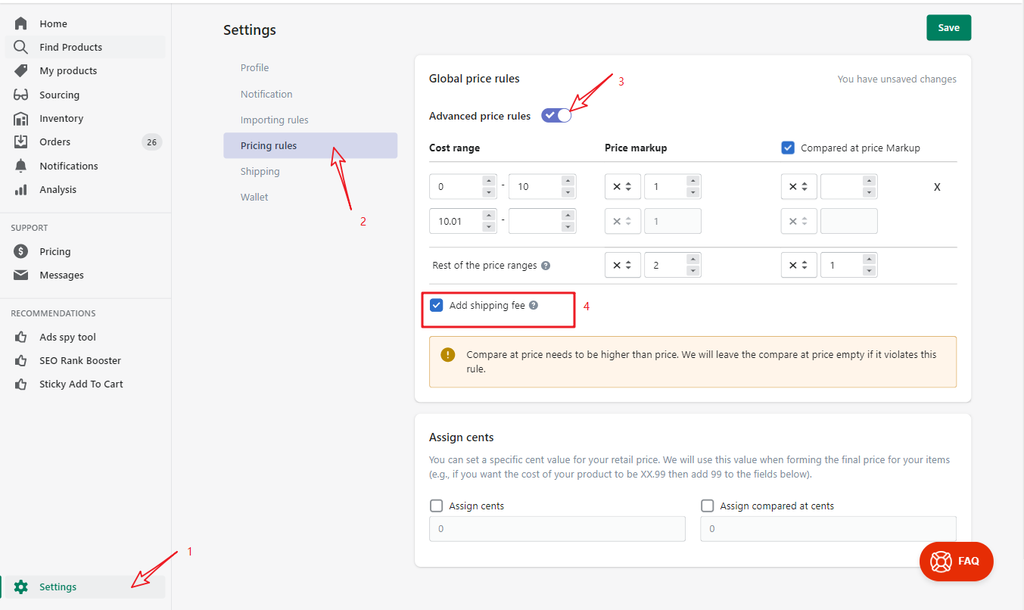This screenshot has height=610, width=1024.
Task: Open Inventory building icon
Action: tap(21, 119)
